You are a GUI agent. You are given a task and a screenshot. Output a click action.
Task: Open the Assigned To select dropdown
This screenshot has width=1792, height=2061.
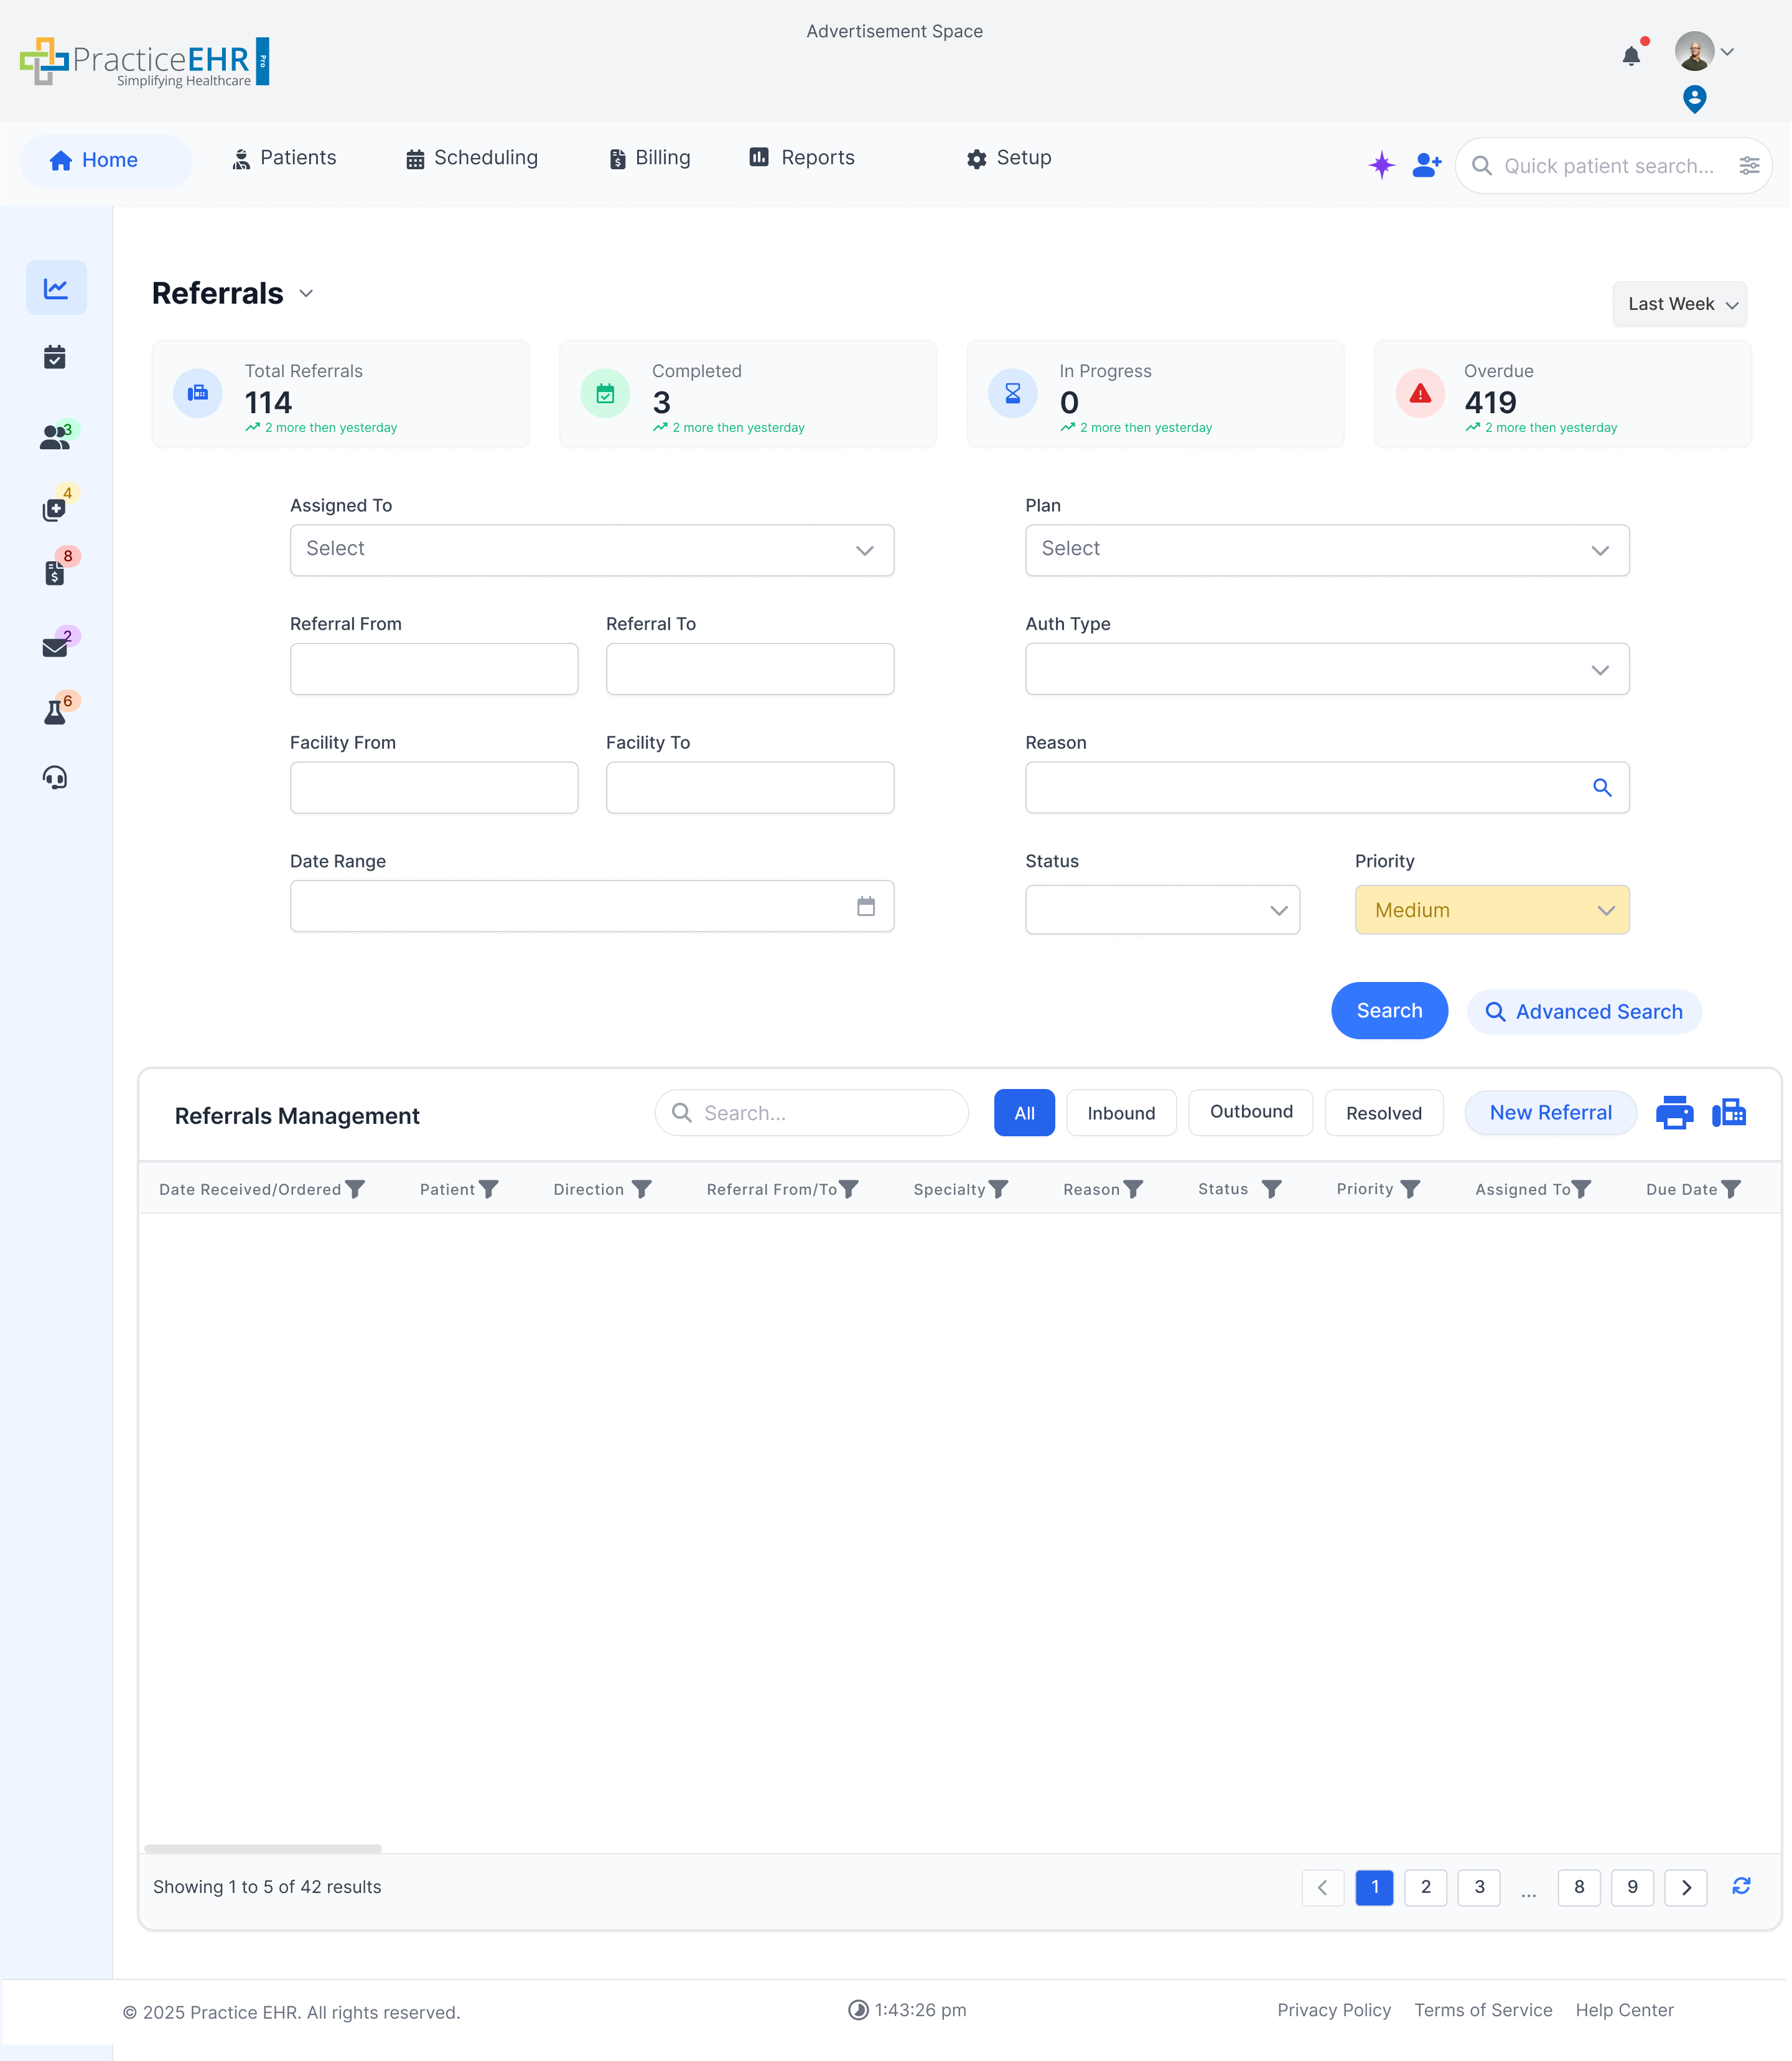click(591, 549)
